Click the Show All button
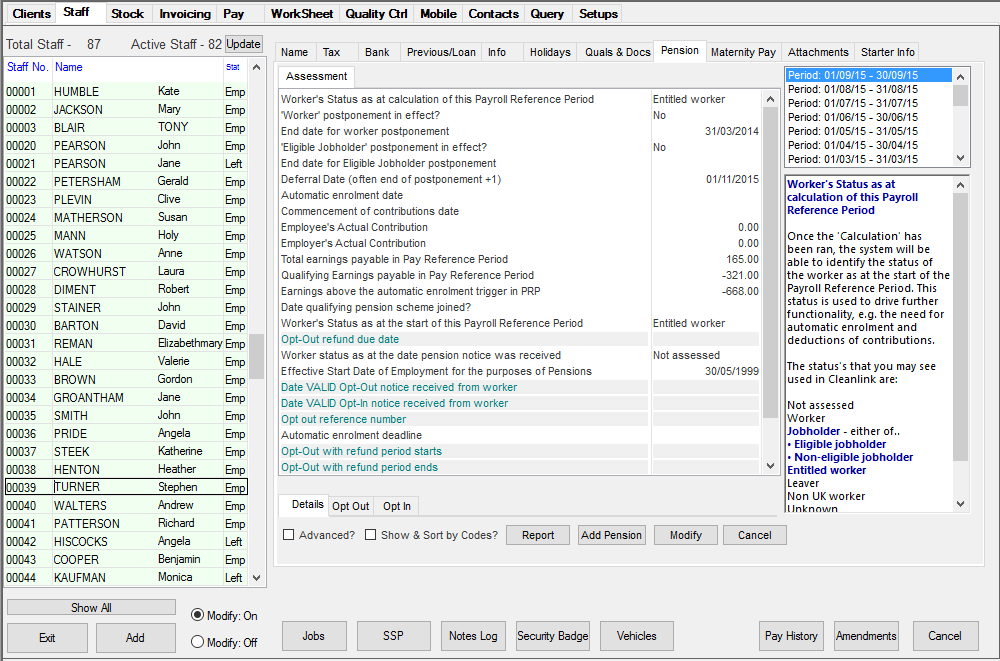This screenshot has width=1000, height=661. click(x=90, y=607)
